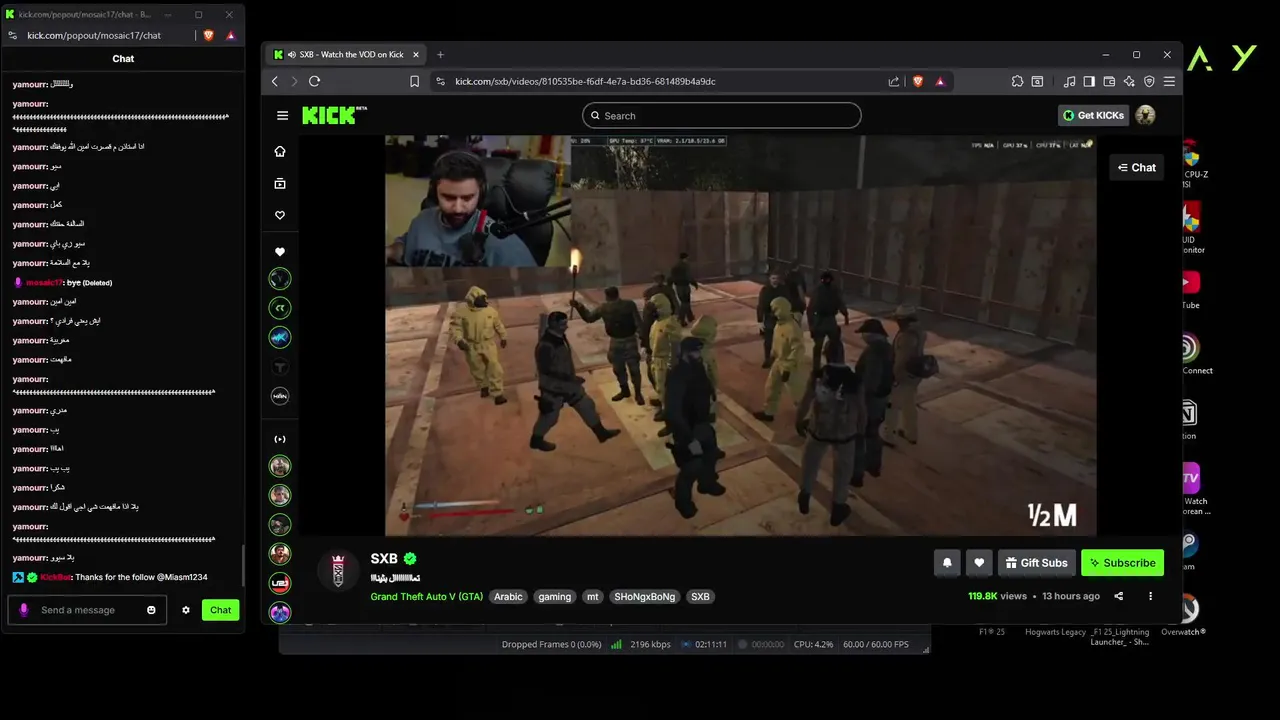The height and width of the screenshot is (720, 1280).
Task: Click the green Chat send button
Action: tap(220, 610)
